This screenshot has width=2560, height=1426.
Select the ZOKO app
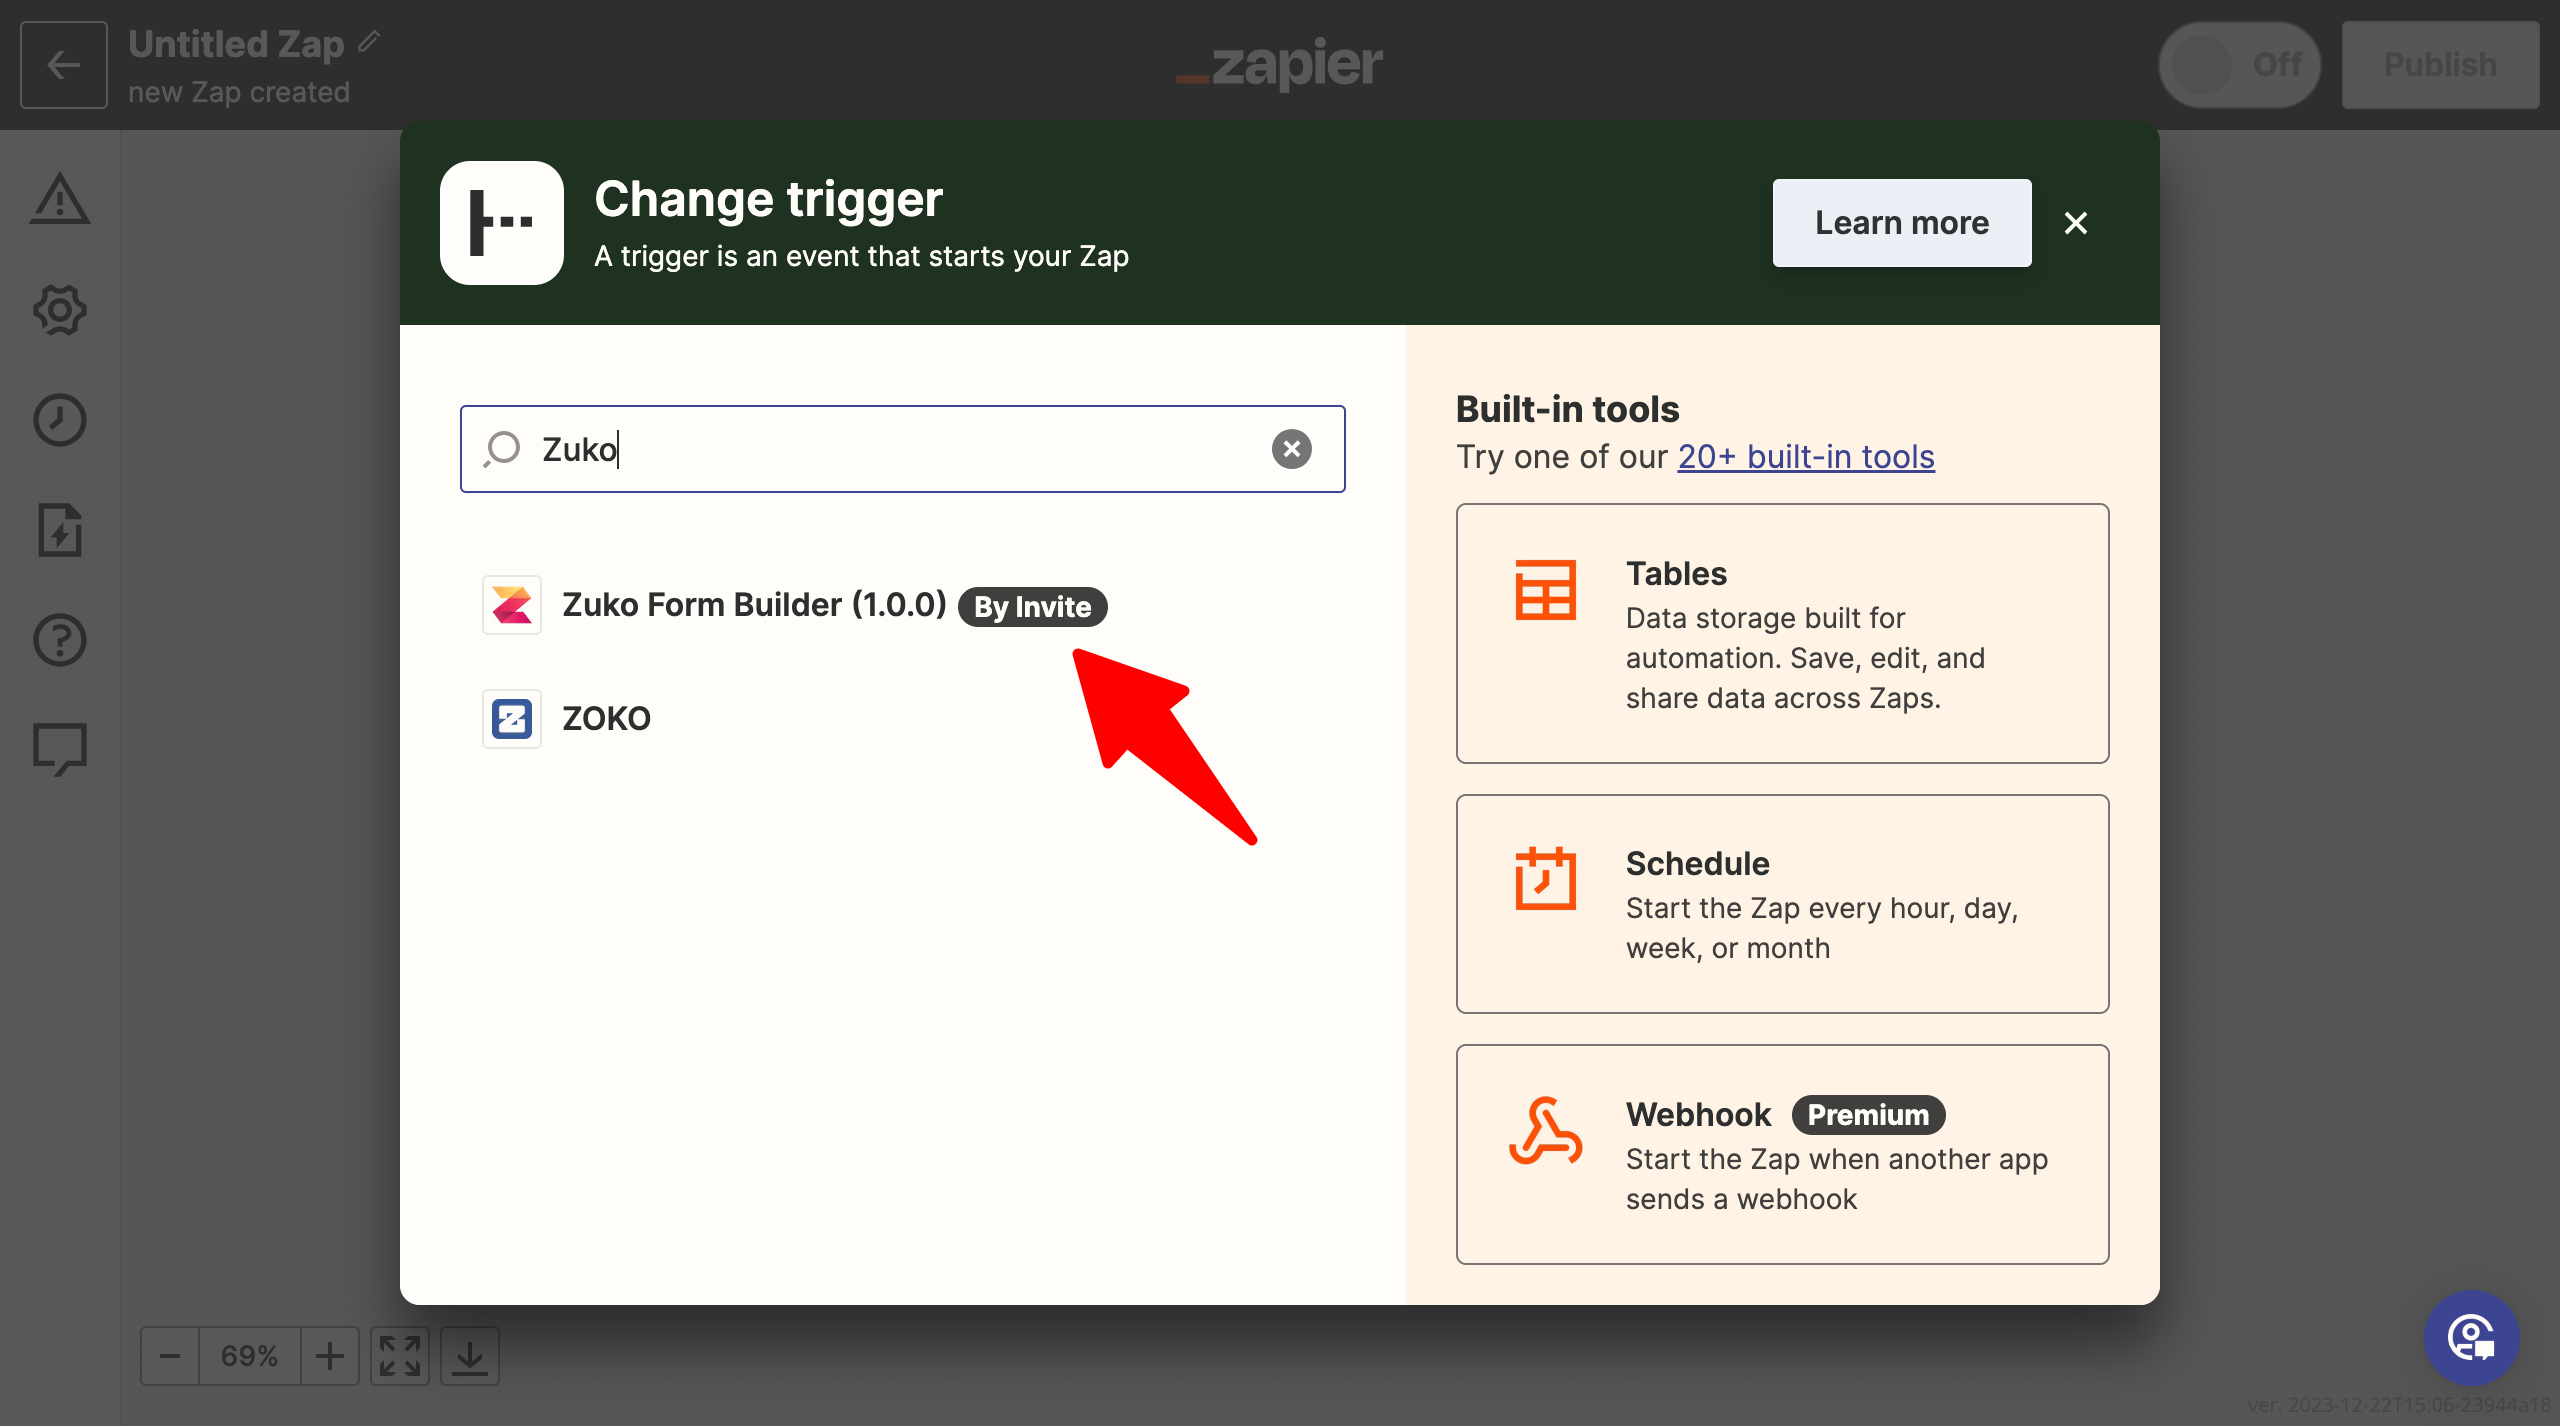[x=605, y=717]
